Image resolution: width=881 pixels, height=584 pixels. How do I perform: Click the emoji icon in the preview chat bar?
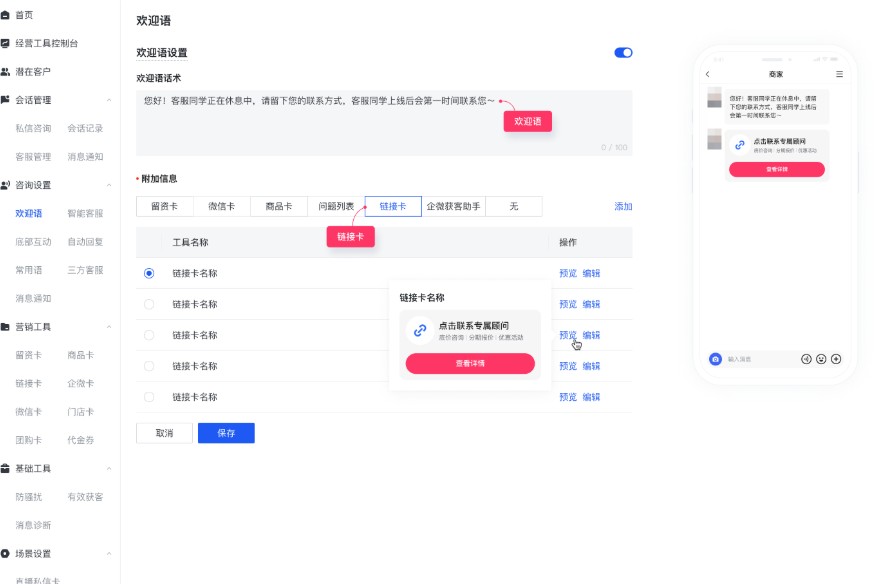[821, 359]
